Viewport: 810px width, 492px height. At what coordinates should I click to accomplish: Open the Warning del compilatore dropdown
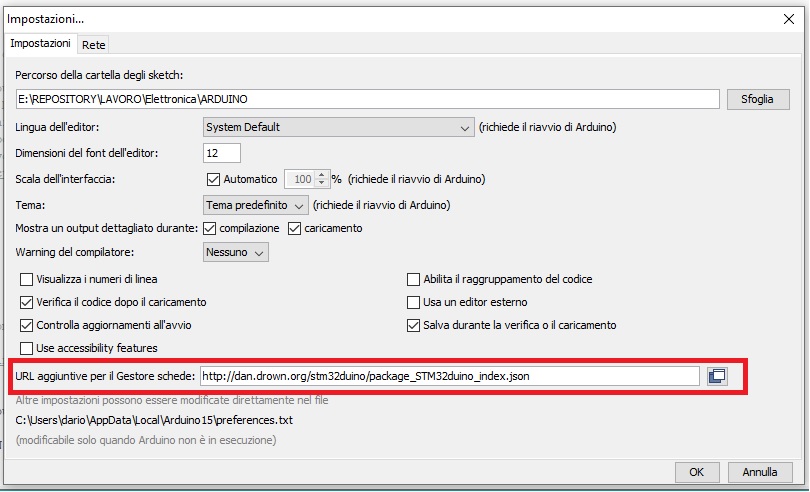click(235, 253)
